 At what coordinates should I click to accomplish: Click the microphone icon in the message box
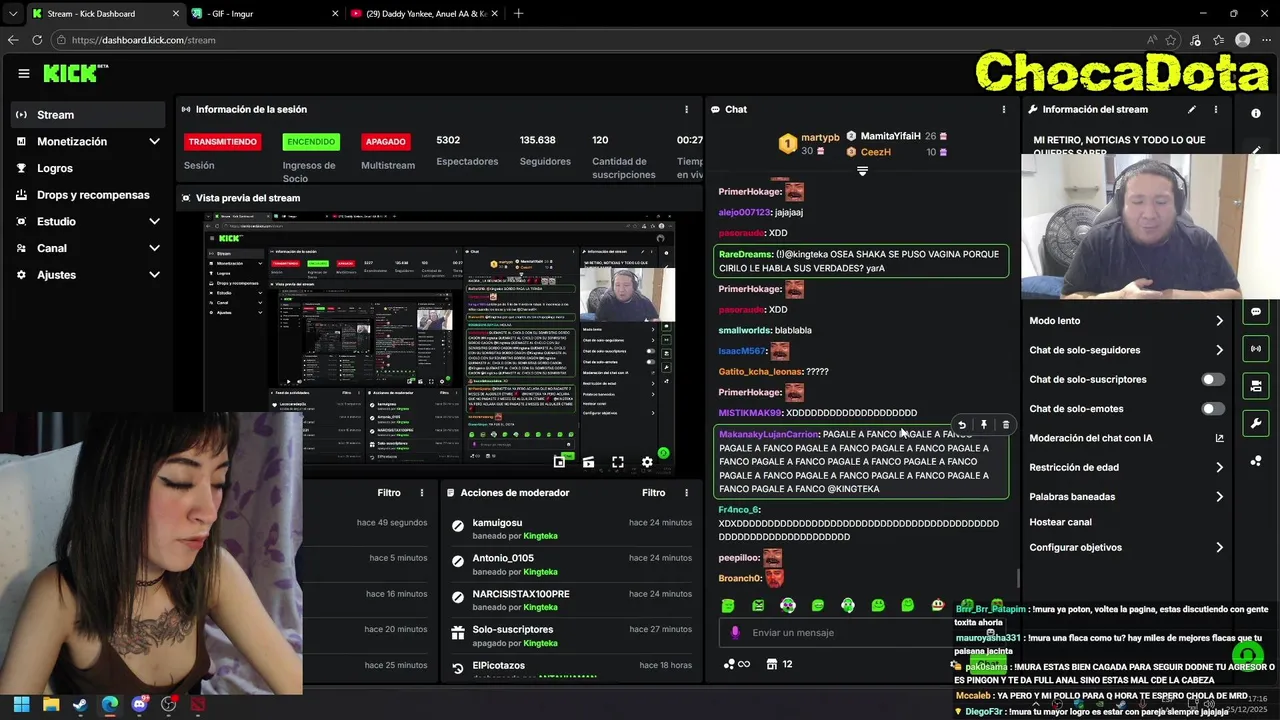pyautogui.click(x=735, y=632)
